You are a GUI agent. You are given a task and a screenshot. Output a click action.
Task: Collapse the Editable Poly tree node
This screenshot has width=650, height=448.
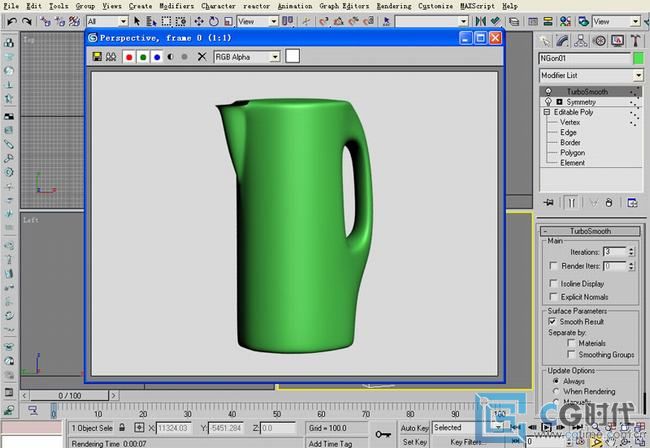[x=547, y=112]
